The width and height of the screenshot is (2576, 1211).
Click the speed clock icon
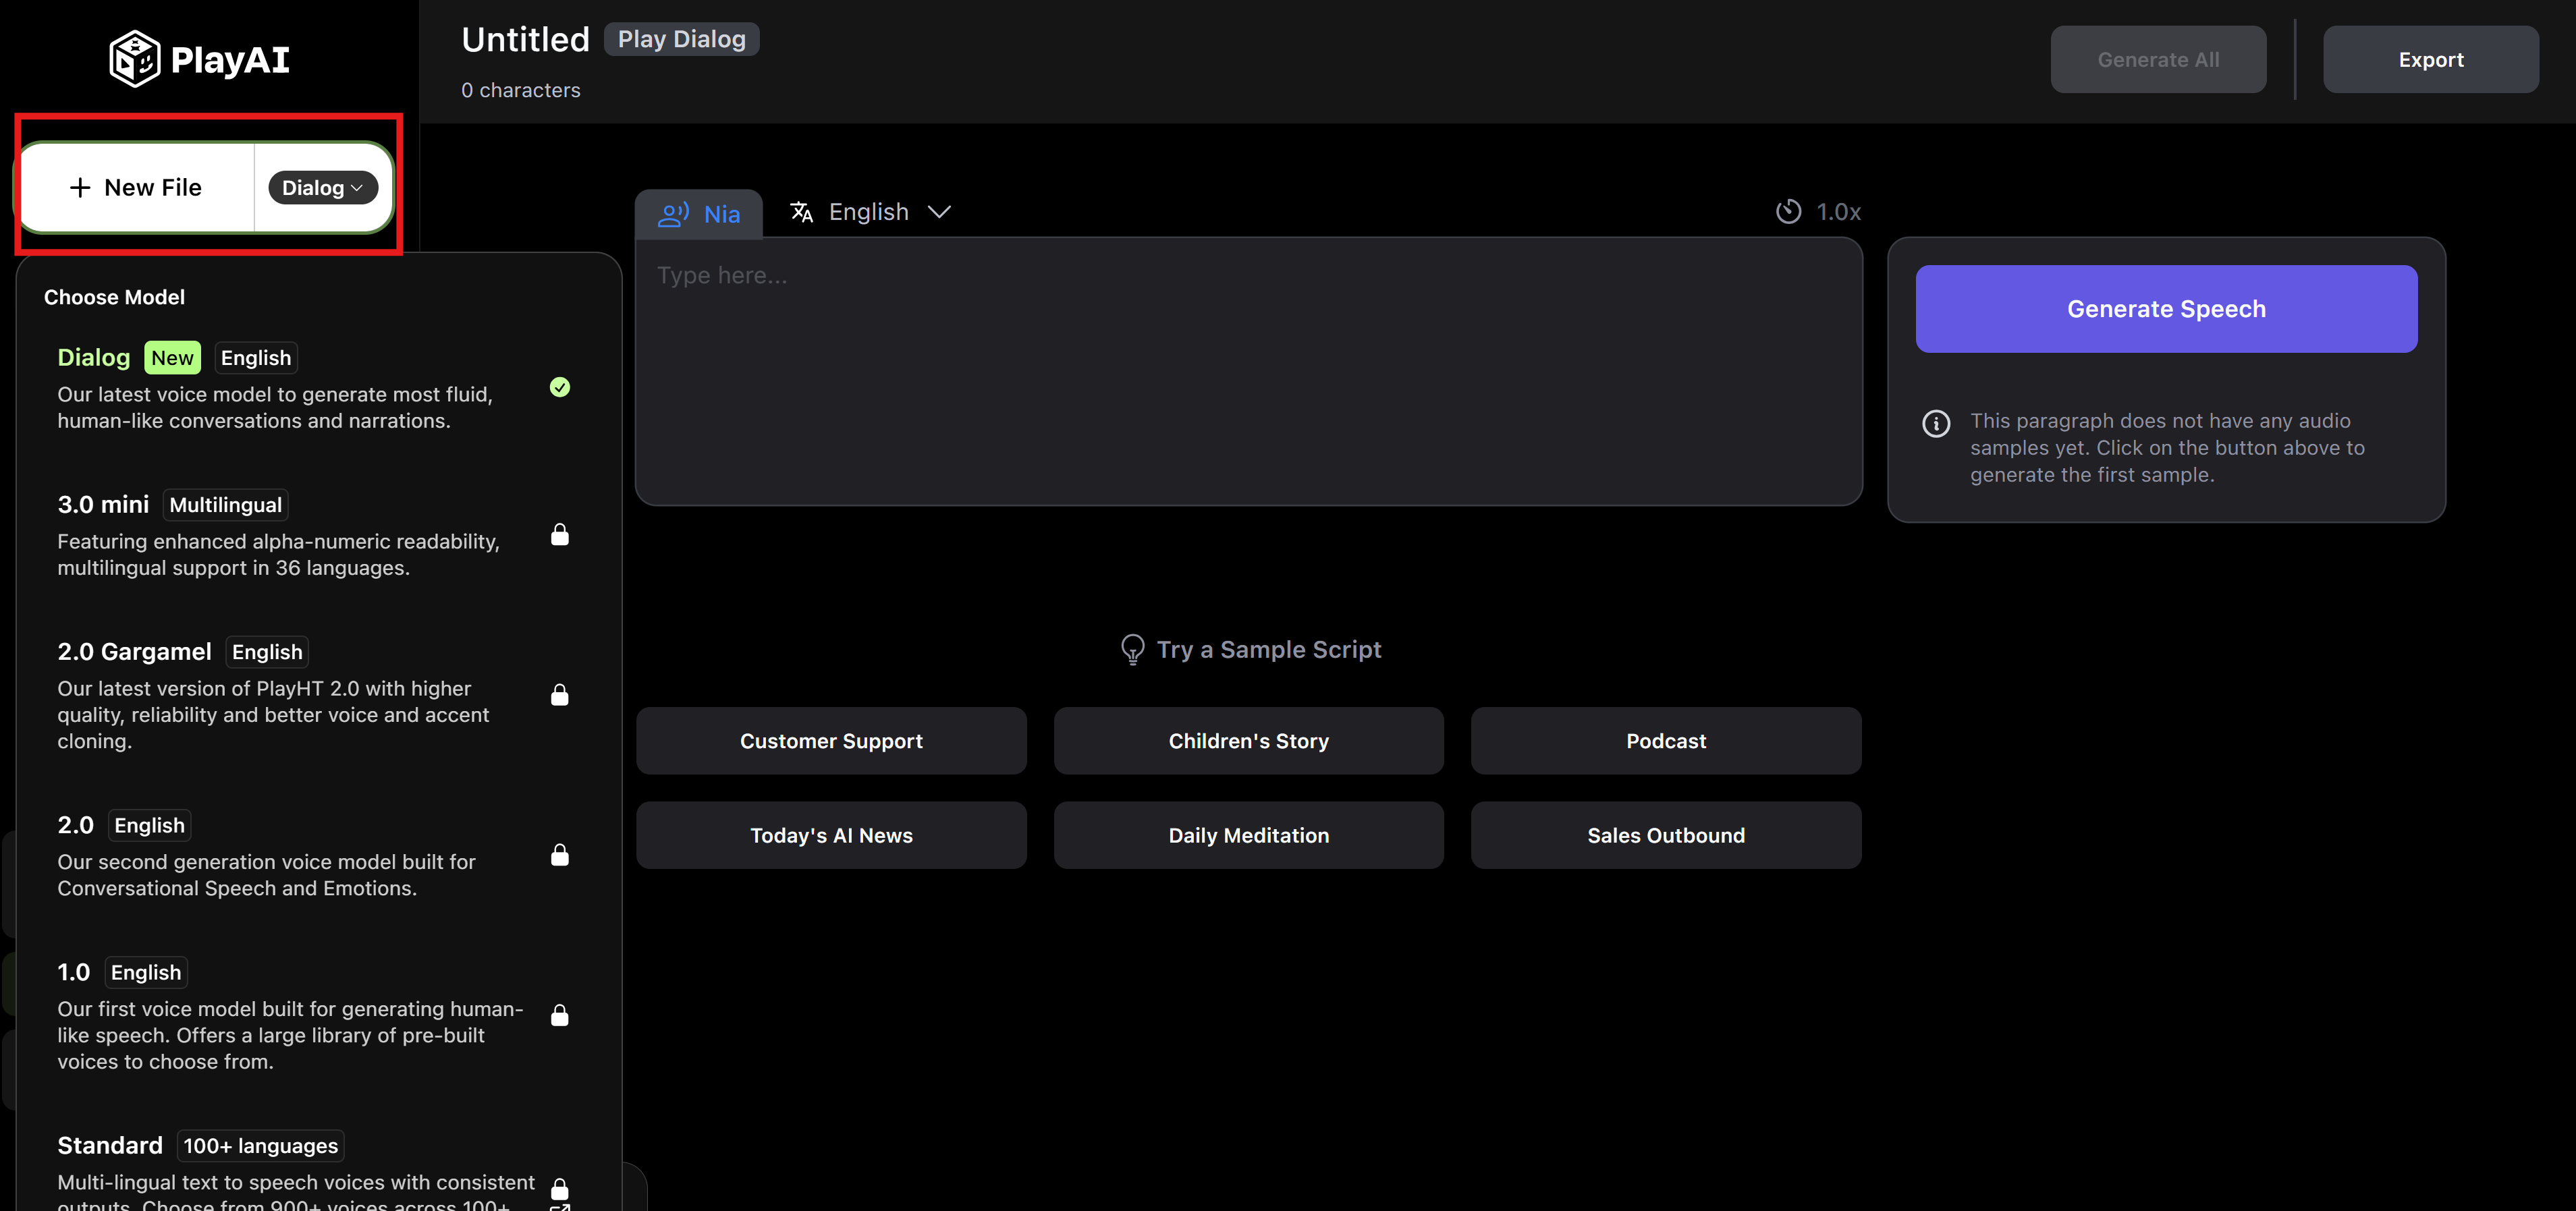[x=1788, y=212]
